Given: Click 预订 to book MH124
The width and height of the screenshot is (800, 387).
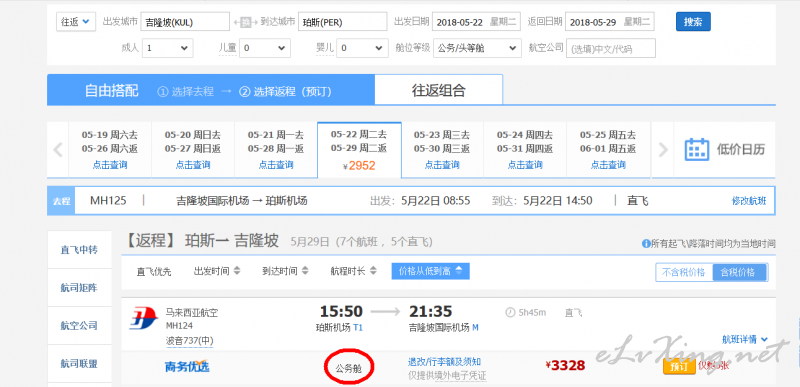Looking at the screenshot, I should [679, 366].
